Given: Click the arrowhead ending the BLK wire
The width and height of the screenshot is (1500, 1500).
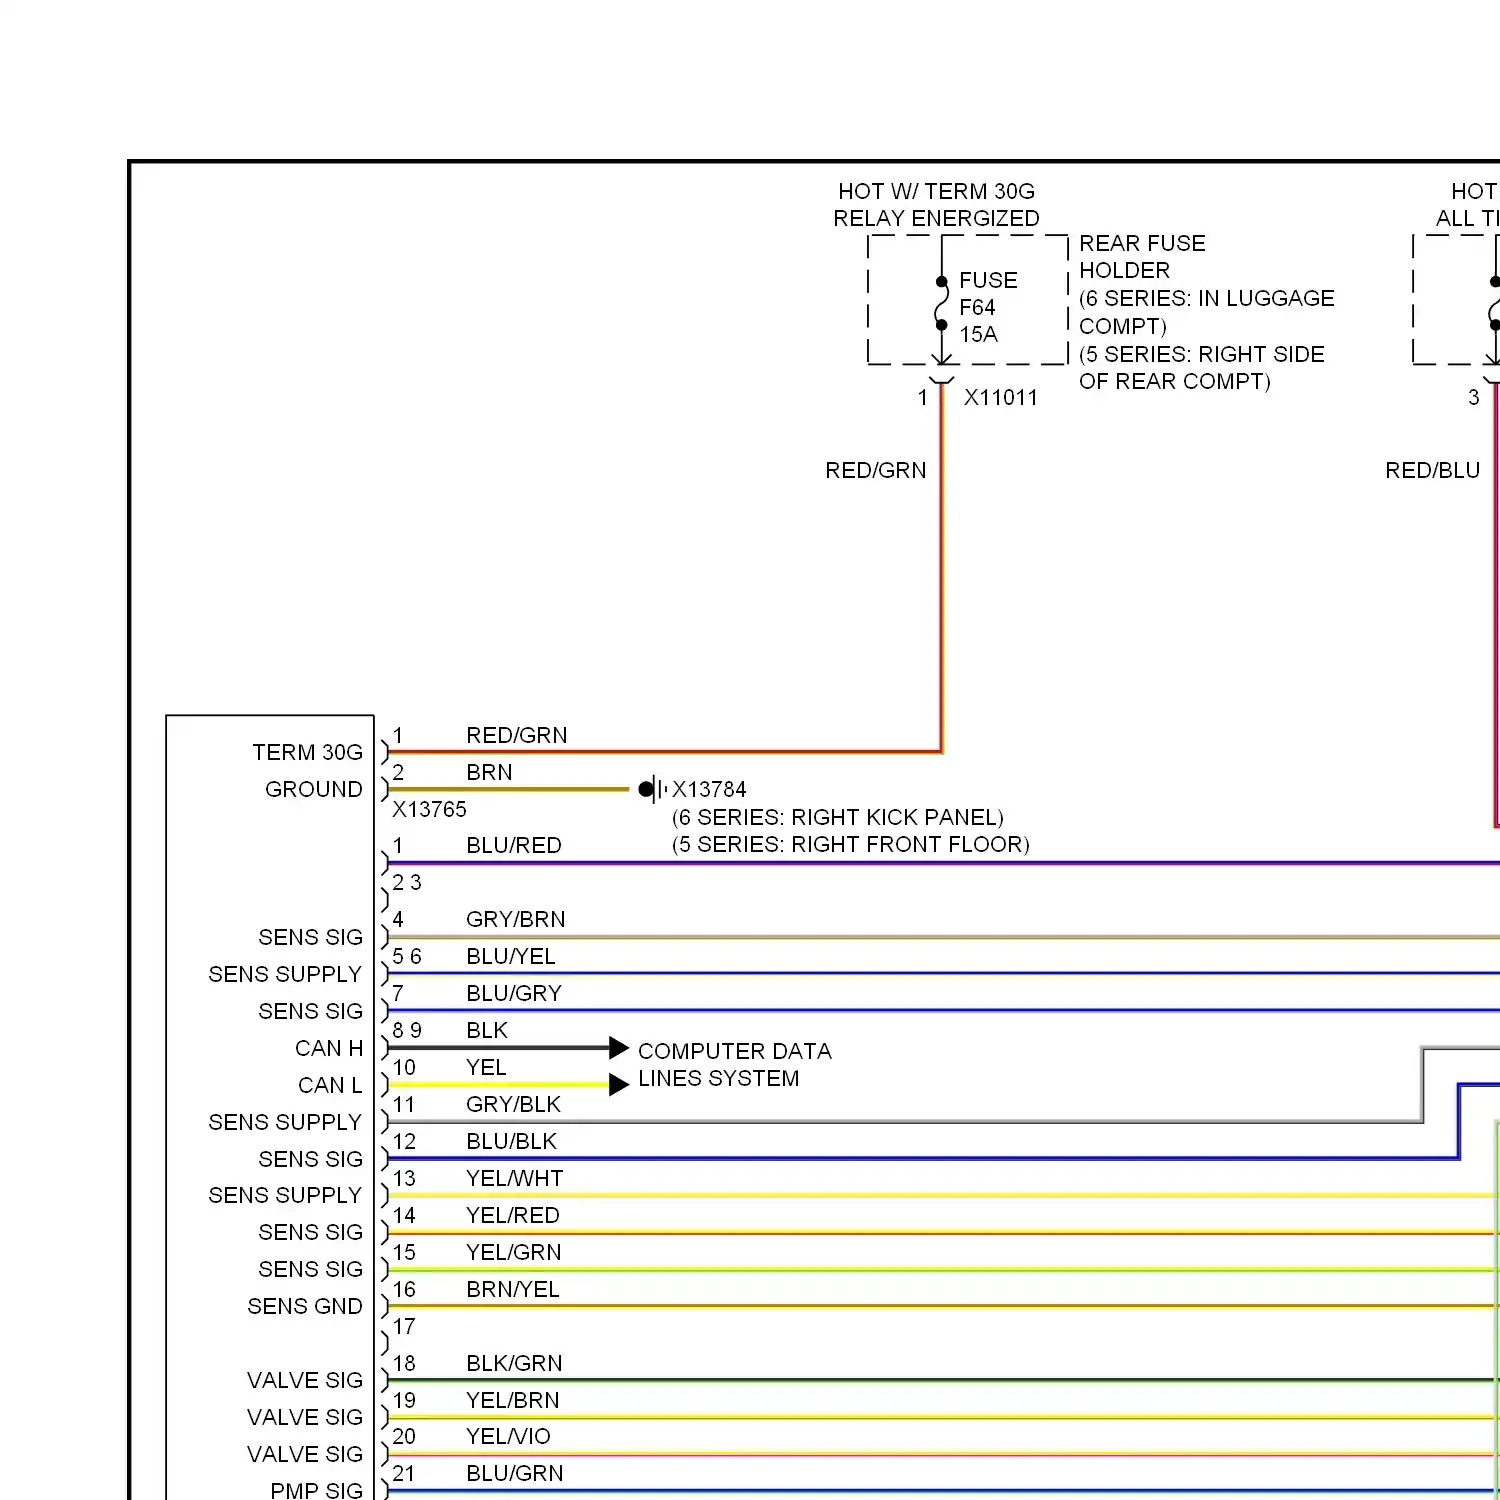Looking at the screenshot, I should [x=619, y=1048].
